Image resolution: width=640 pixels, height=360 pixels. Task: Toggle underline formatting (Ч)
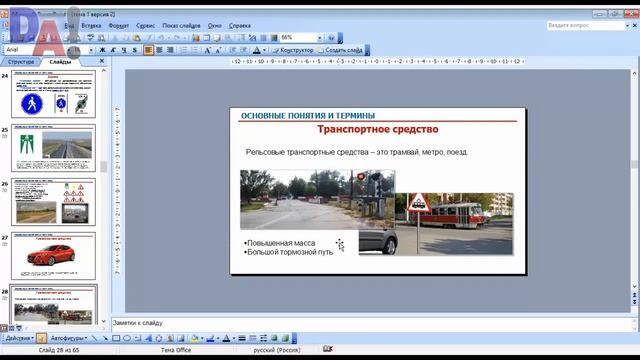click(124, 50)
